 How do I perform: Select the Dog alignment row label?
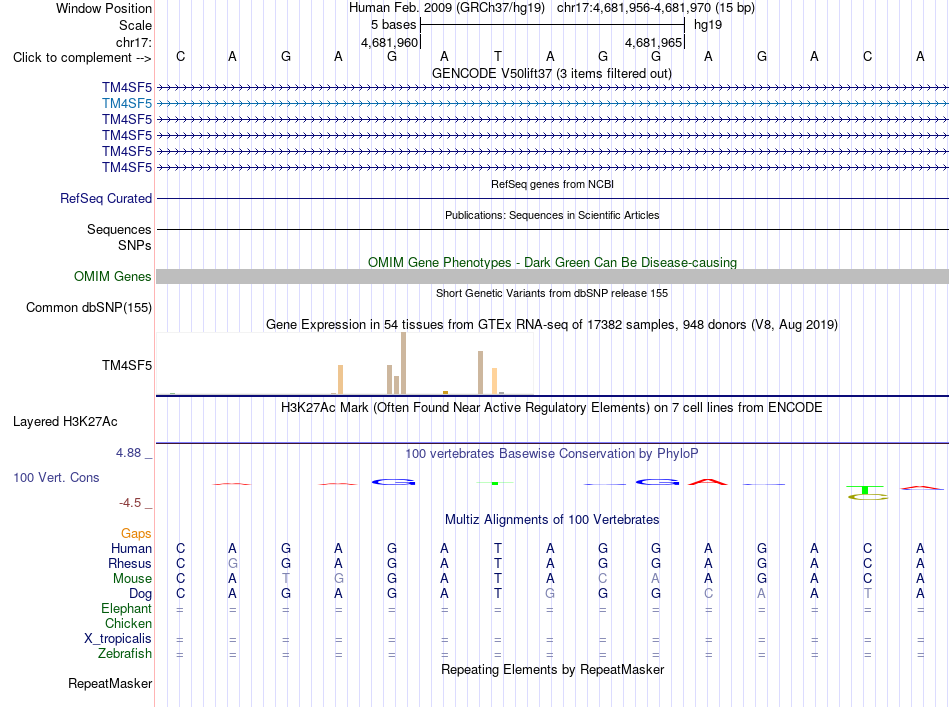[140, 594]
